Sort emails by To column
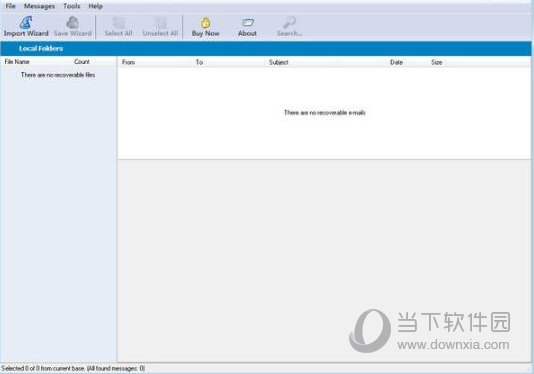534x374 pixels. (199, 62)
